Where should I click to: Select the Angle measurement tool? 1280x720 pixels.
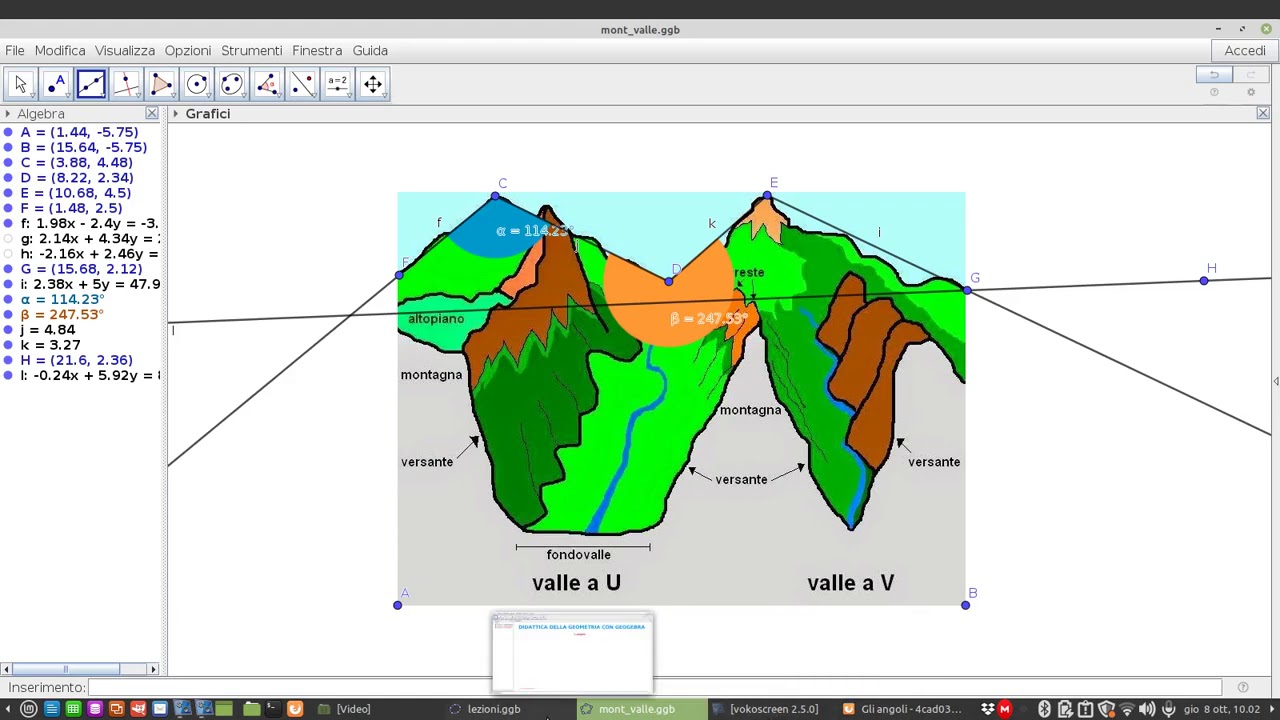tap(267, 84)
